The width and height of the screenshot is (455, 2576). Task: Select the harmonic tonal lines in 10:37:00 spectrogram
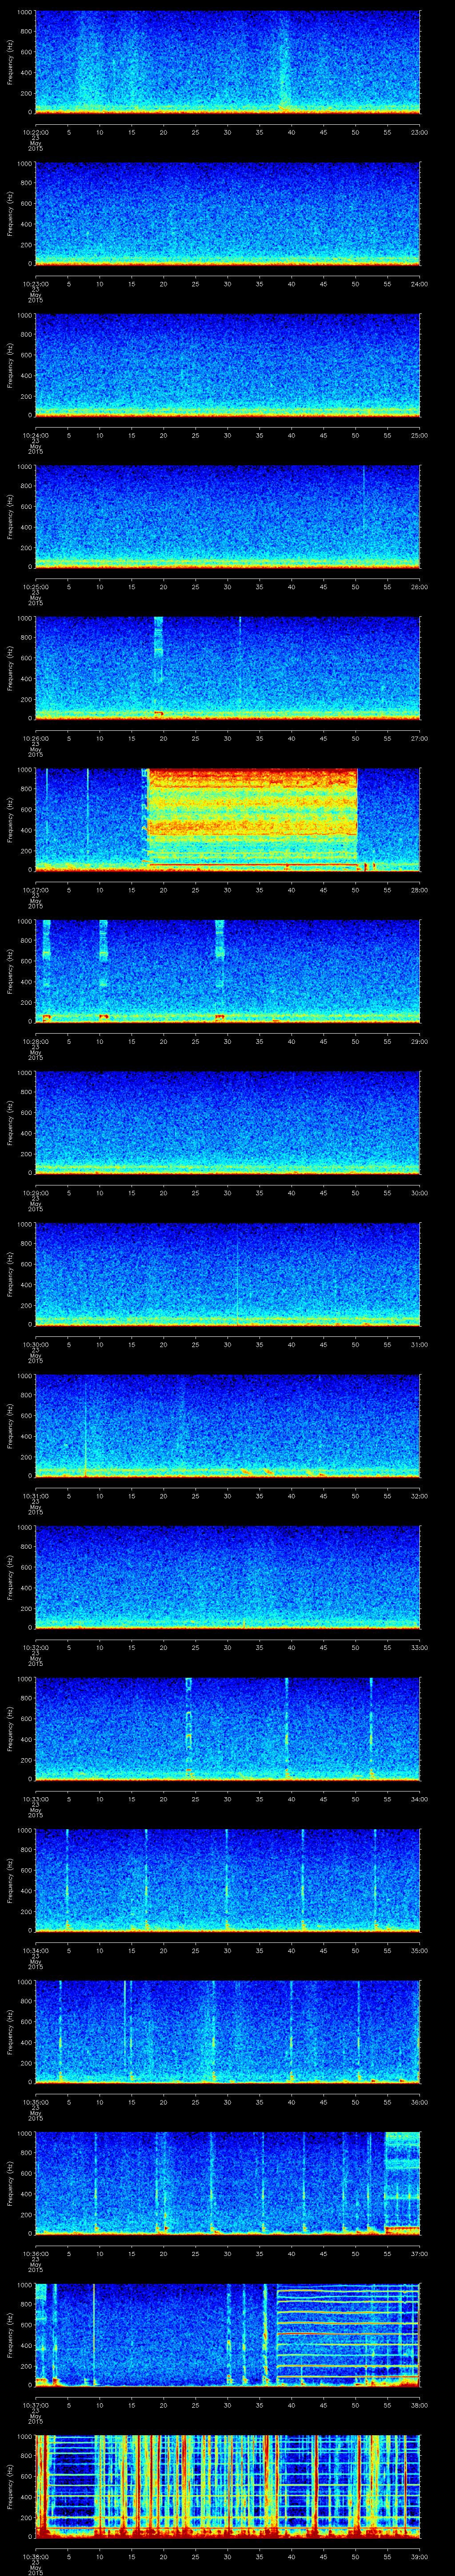348,2336
